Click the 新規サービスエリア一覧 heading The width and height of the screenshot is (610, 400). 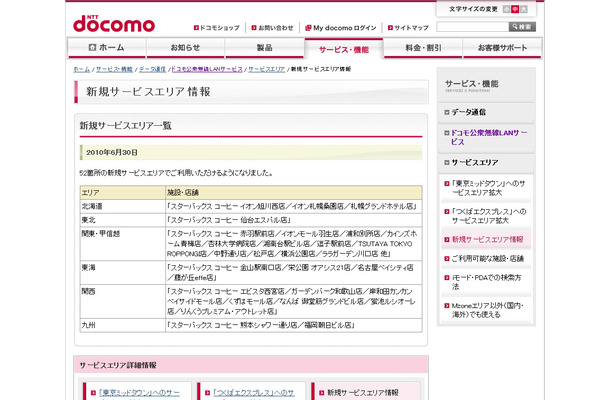pyautogui.click(x=125, y=125)
